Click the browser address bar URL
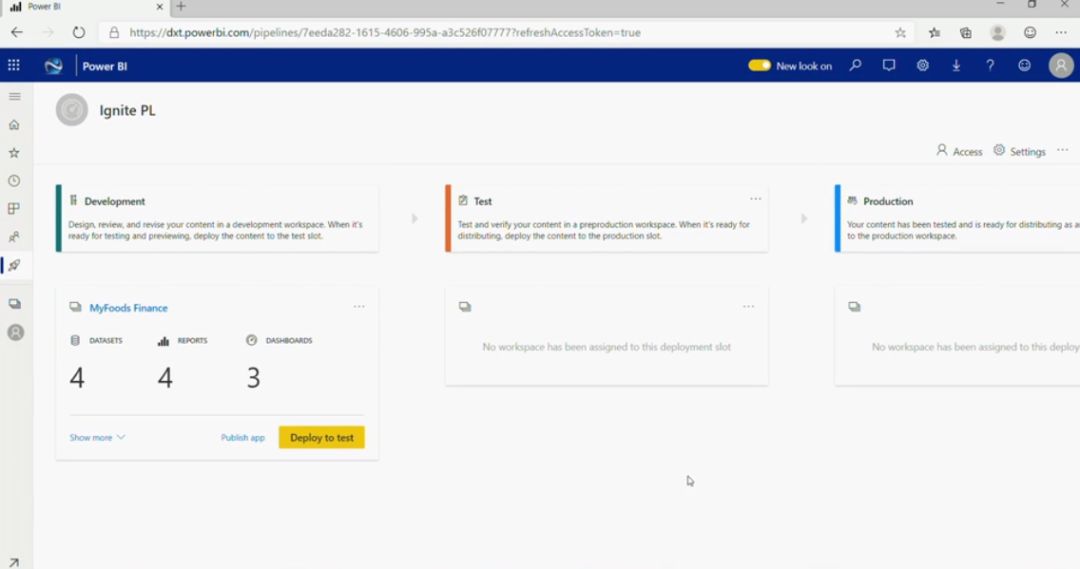 coord(384,32)
